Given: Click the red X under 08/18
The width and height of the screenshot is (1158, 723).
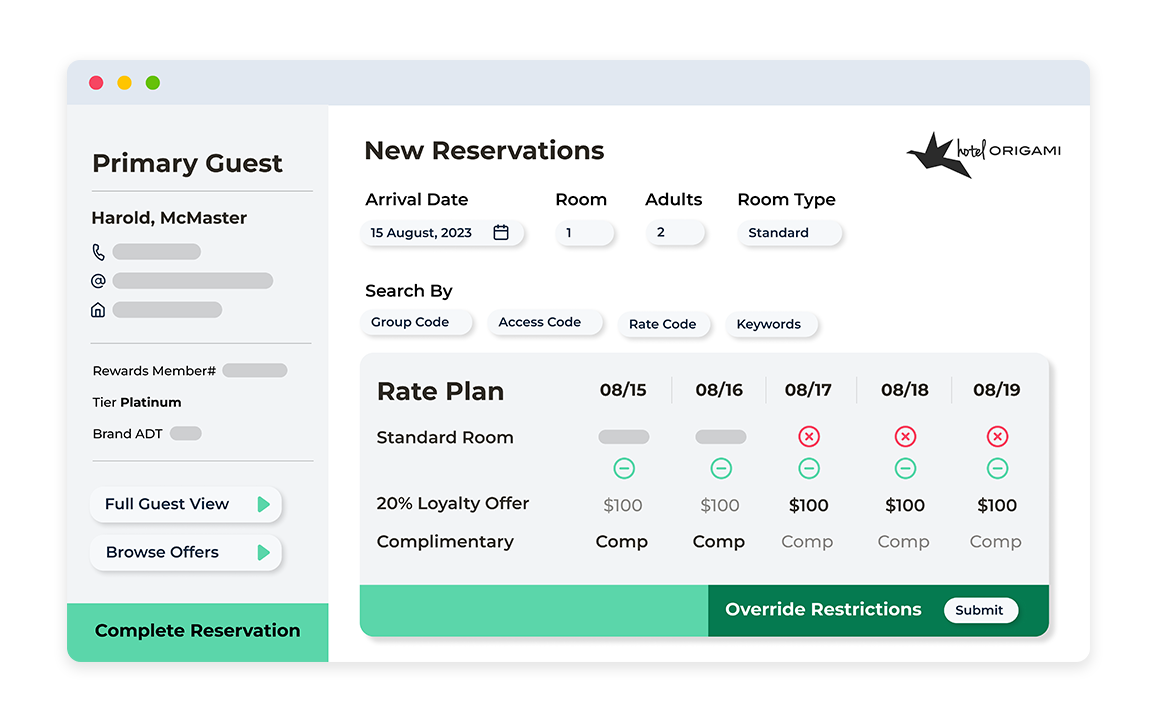Looking at the screenshot, I should (x=905, y=437).
